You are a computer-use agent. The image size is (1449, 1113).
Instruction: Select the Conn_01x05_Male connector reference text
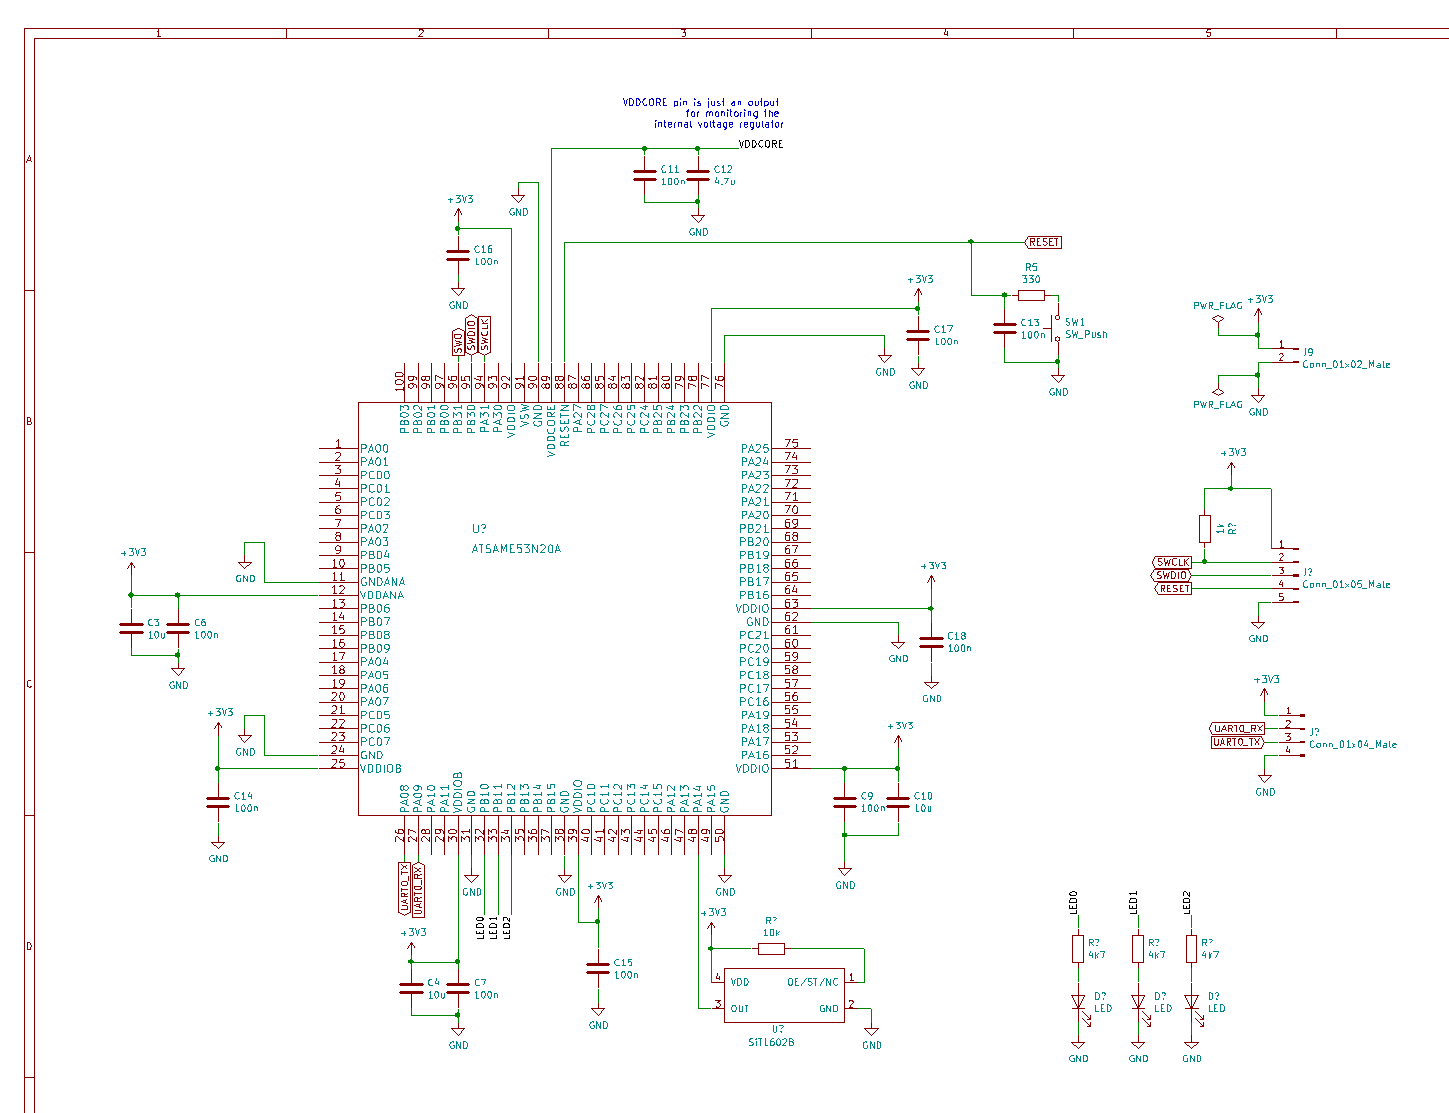1346,584
